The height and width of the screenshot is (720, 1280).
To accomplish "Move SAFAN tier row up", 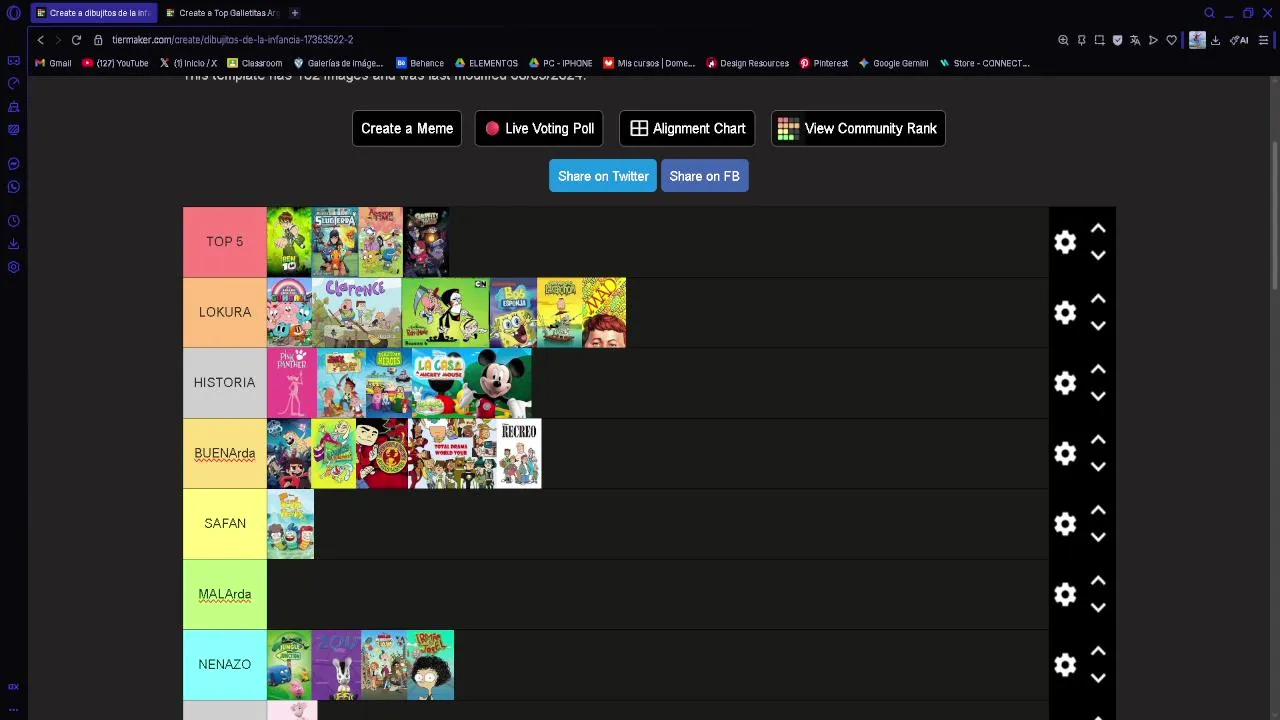I will tap(1098, 510).
